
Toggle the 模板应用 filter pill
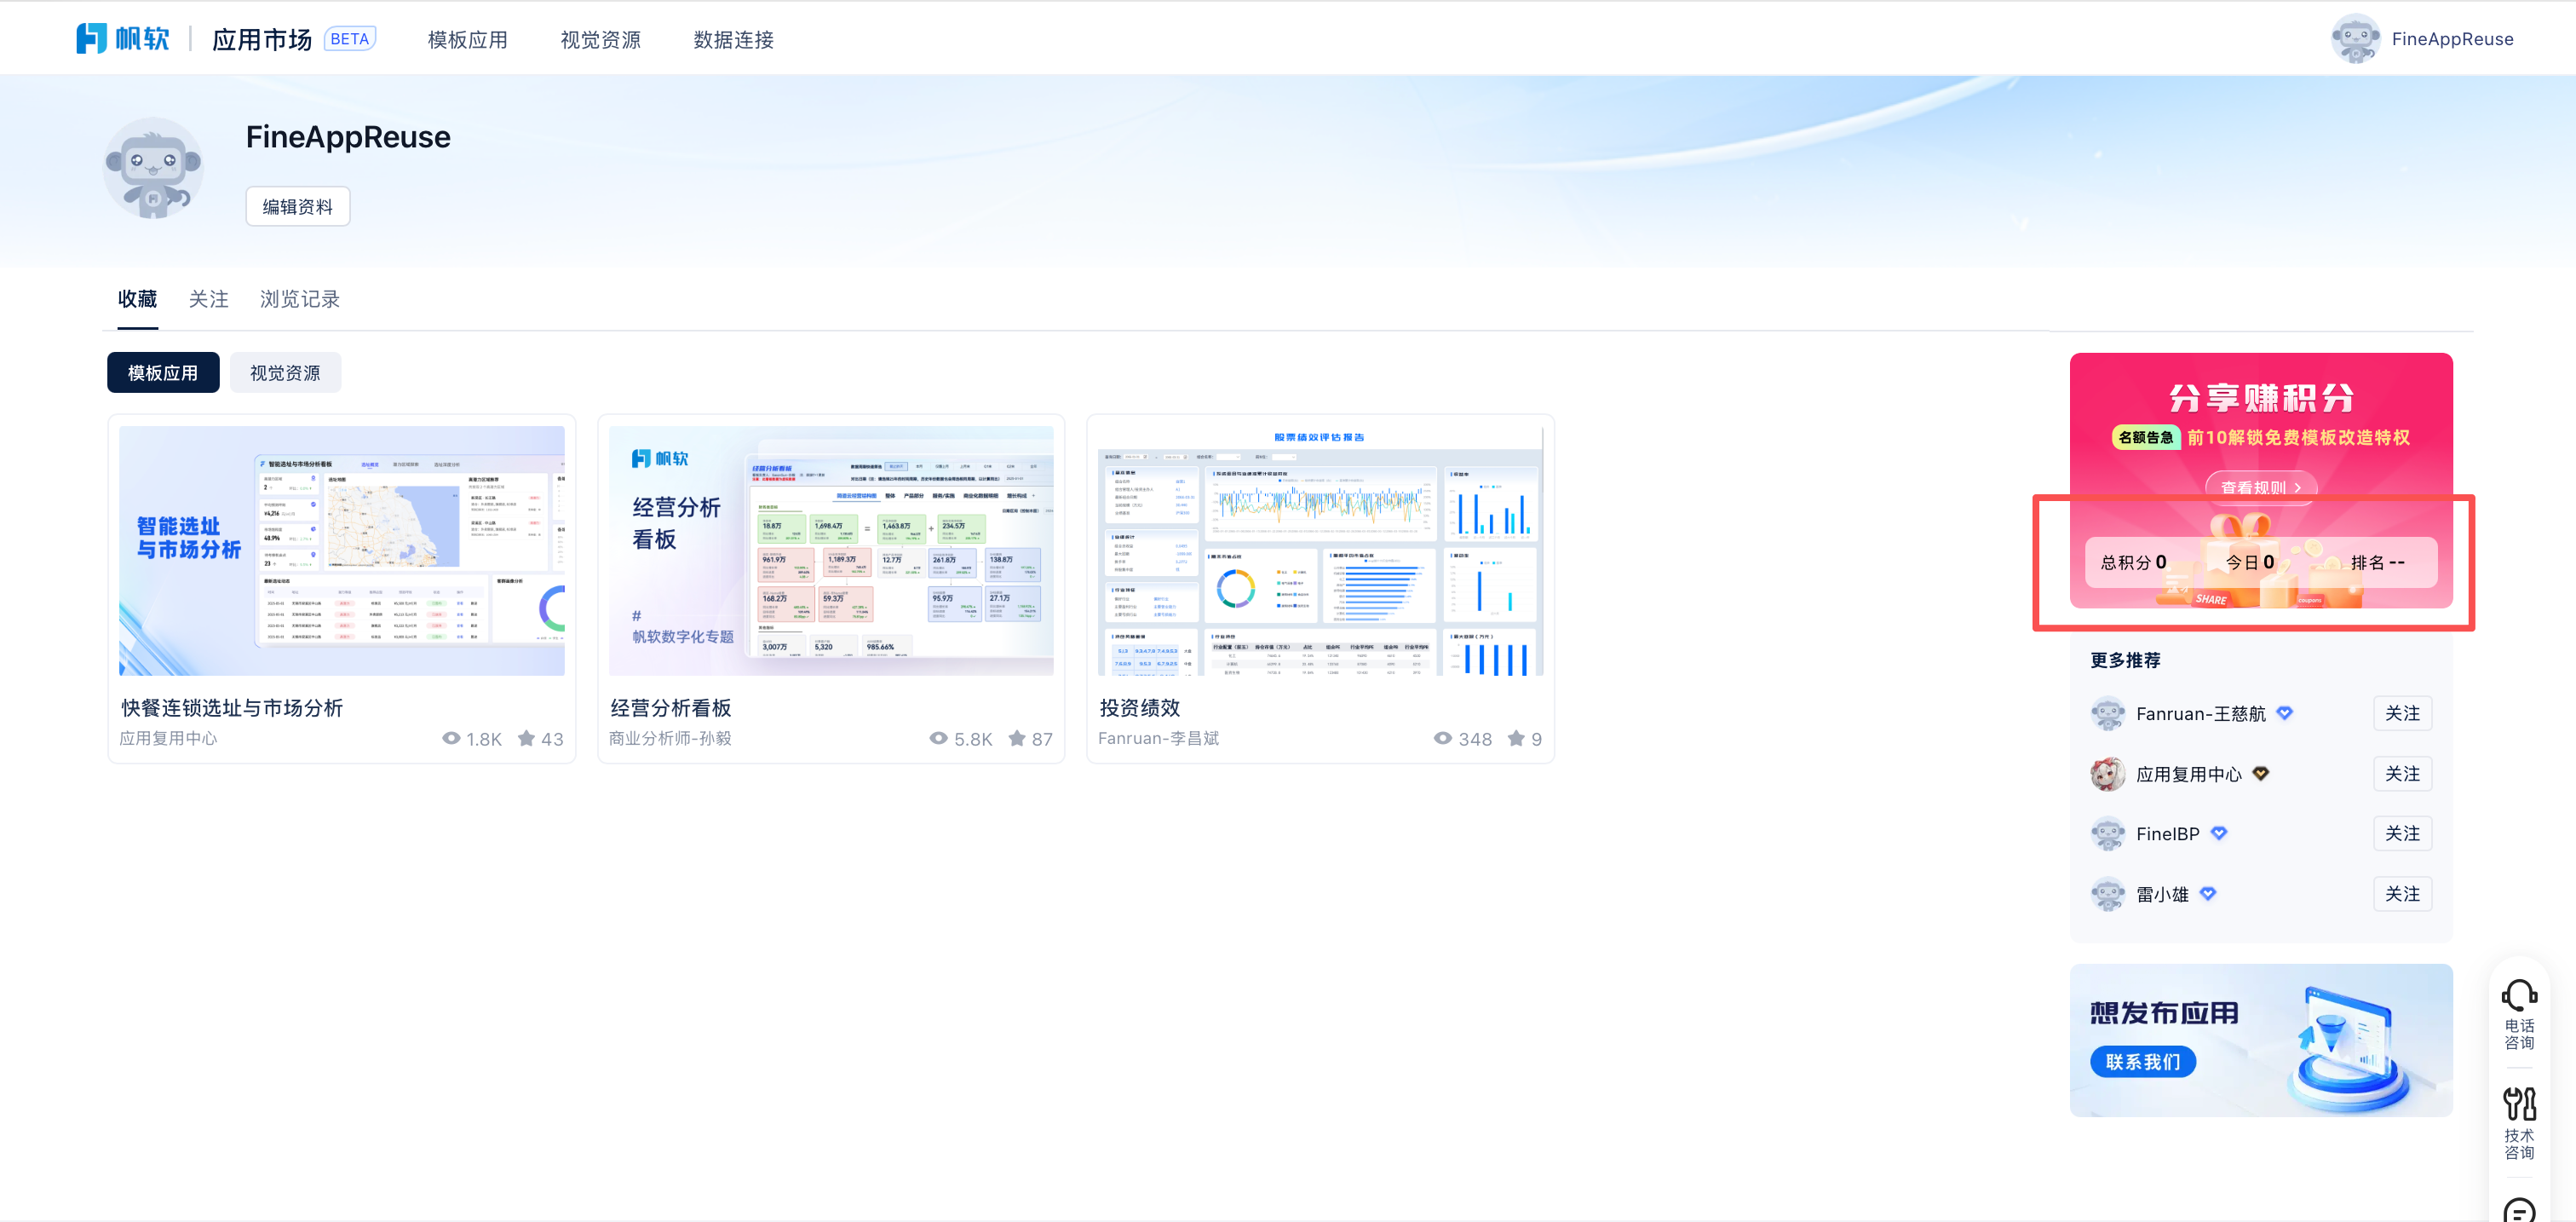coord(163,373)
